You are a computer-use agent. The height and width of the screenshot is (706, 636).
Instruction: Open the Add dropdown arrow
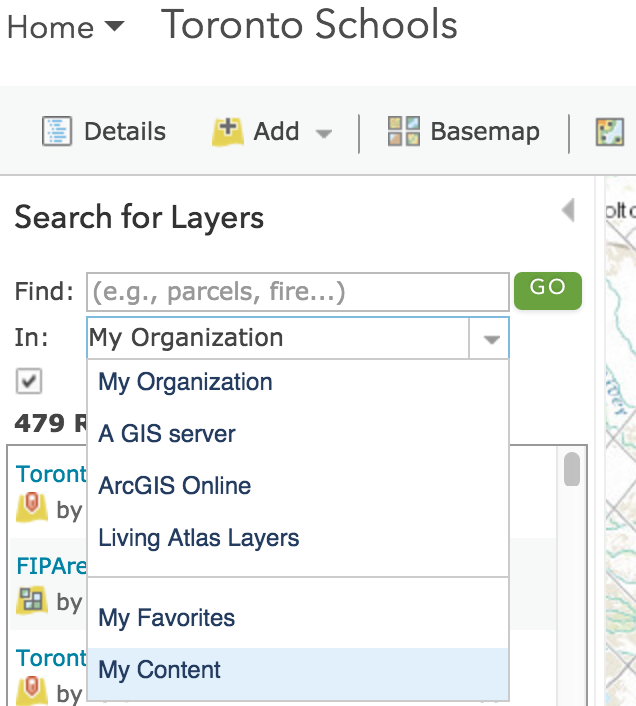(x=324, y=133)
